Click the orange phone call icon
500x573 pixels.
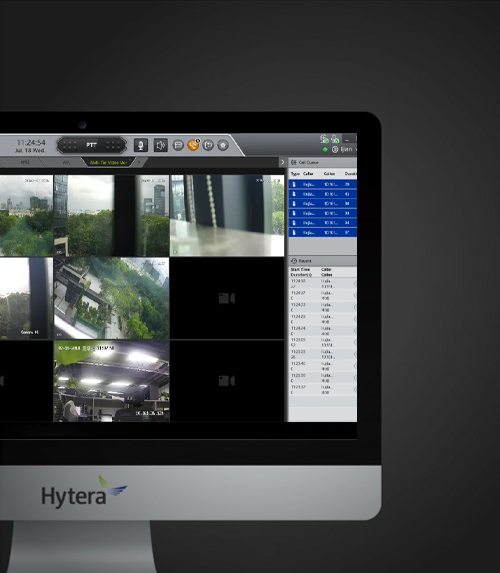[x=193, y=145]
